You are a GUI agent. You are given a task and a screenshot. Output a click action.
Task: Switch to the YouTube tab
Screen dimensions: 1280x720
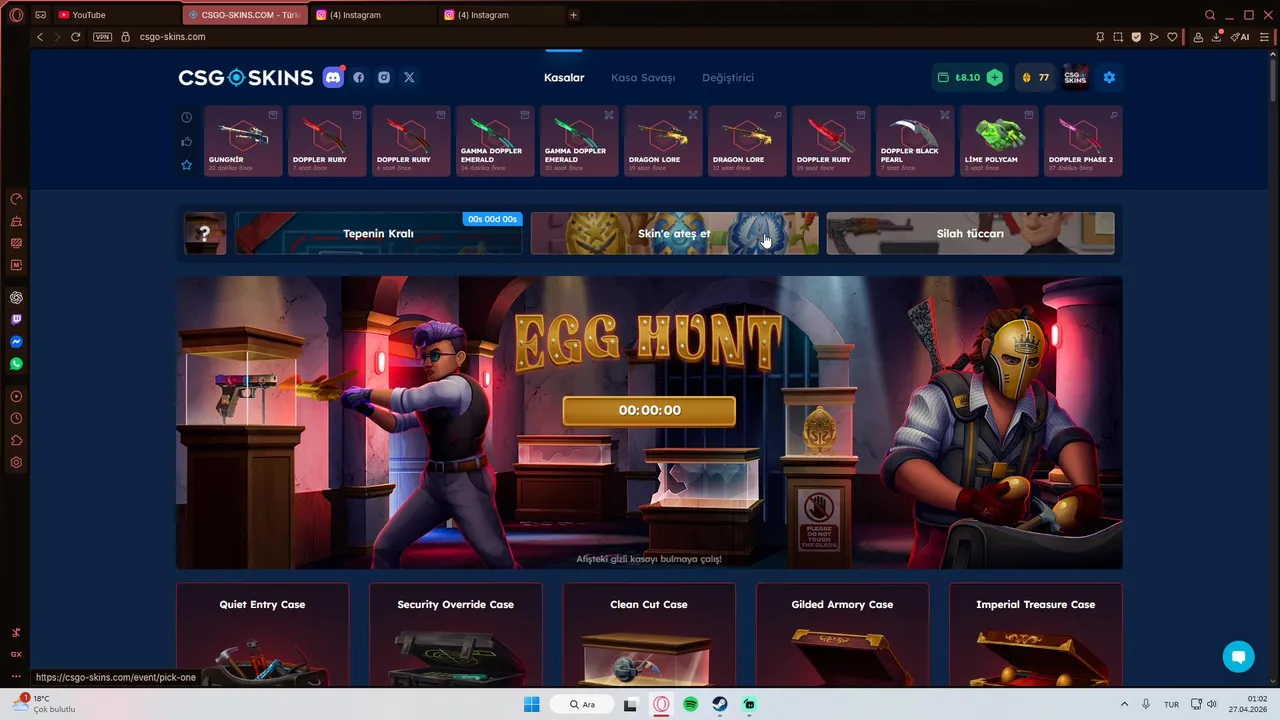coord(117,15)
